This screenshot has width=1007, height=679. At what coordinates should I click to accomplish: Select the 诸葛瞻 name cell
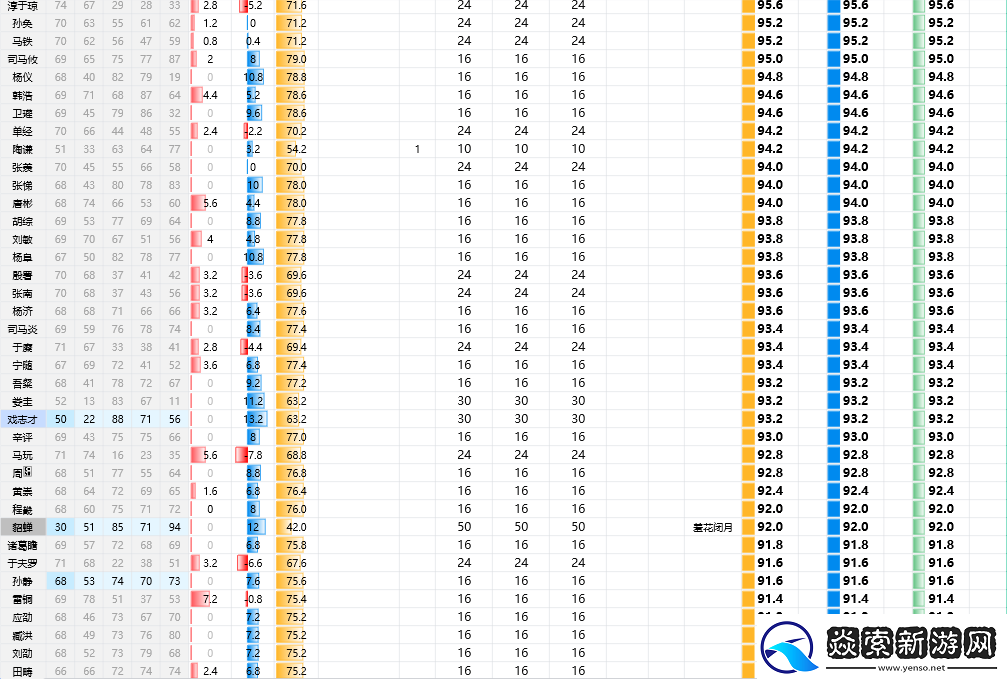22,545
